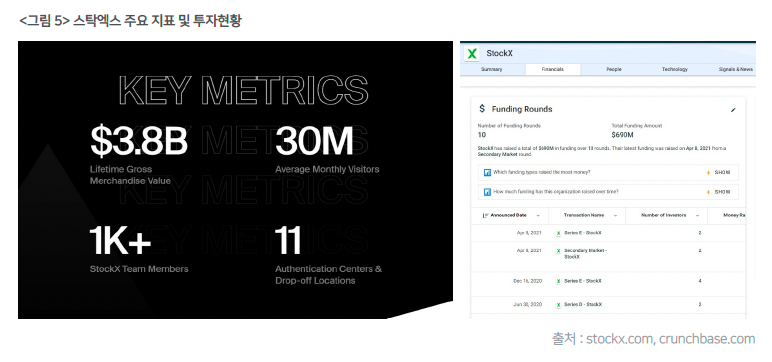
Task: Click the 'Average Monthly Visitors' label
Action: pos(327,169)
